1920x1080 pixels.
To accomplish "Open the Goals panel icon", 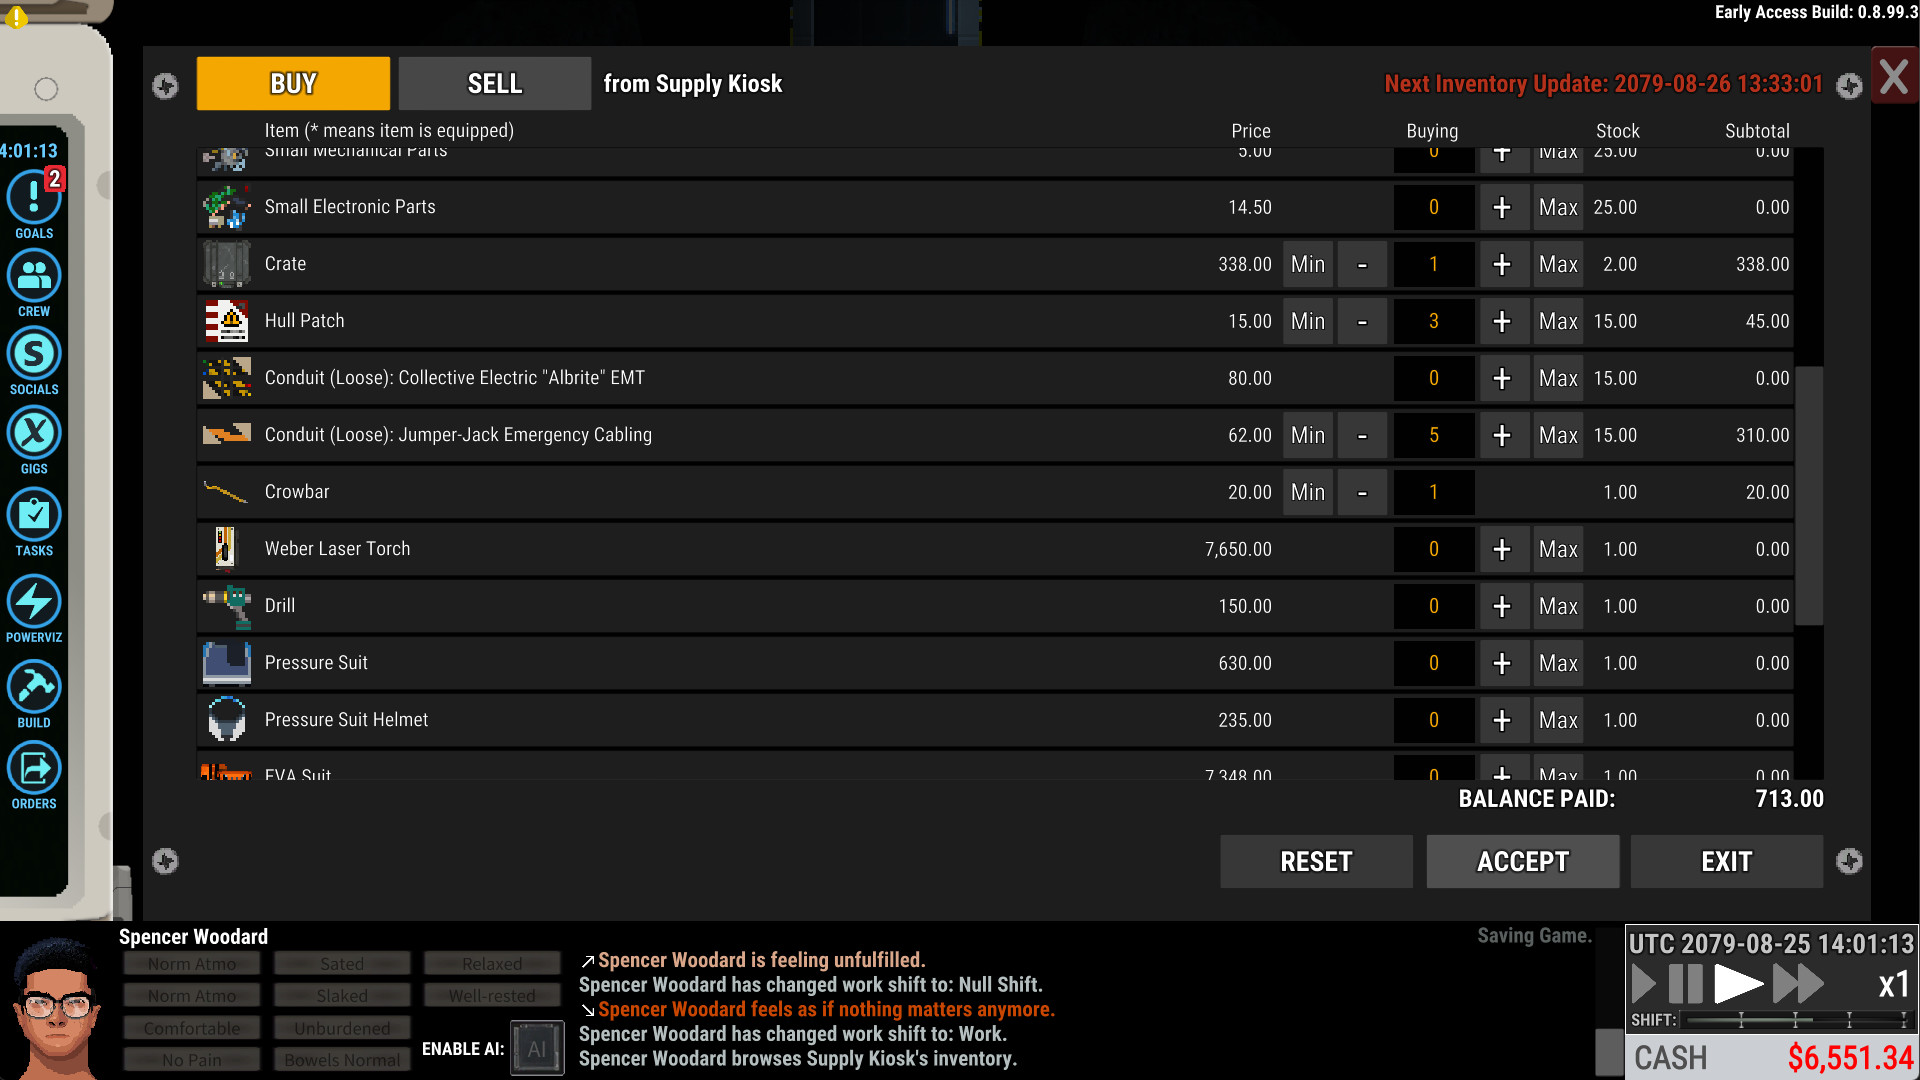I will pos(34,198).
